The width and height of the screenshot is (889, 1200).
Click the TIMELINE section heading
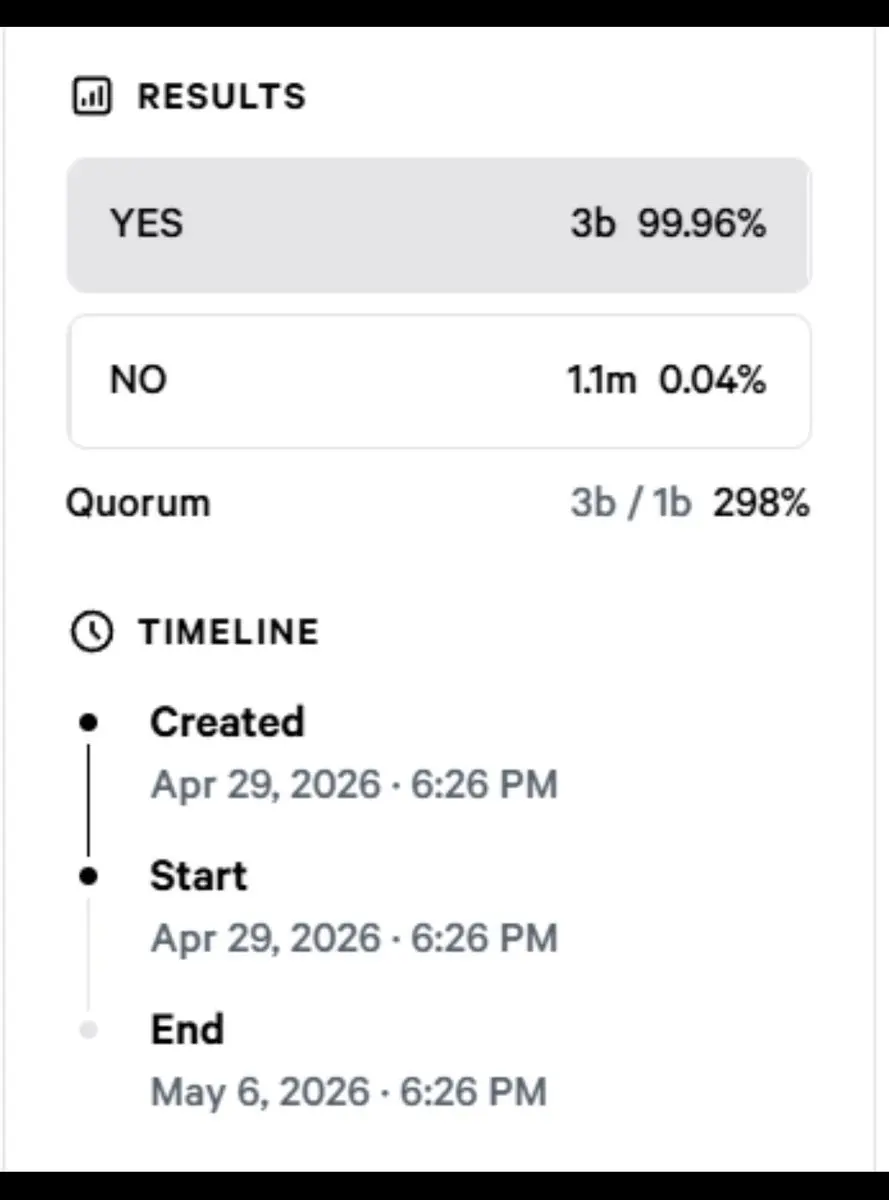pyautogui.click(x=228, y=632)
